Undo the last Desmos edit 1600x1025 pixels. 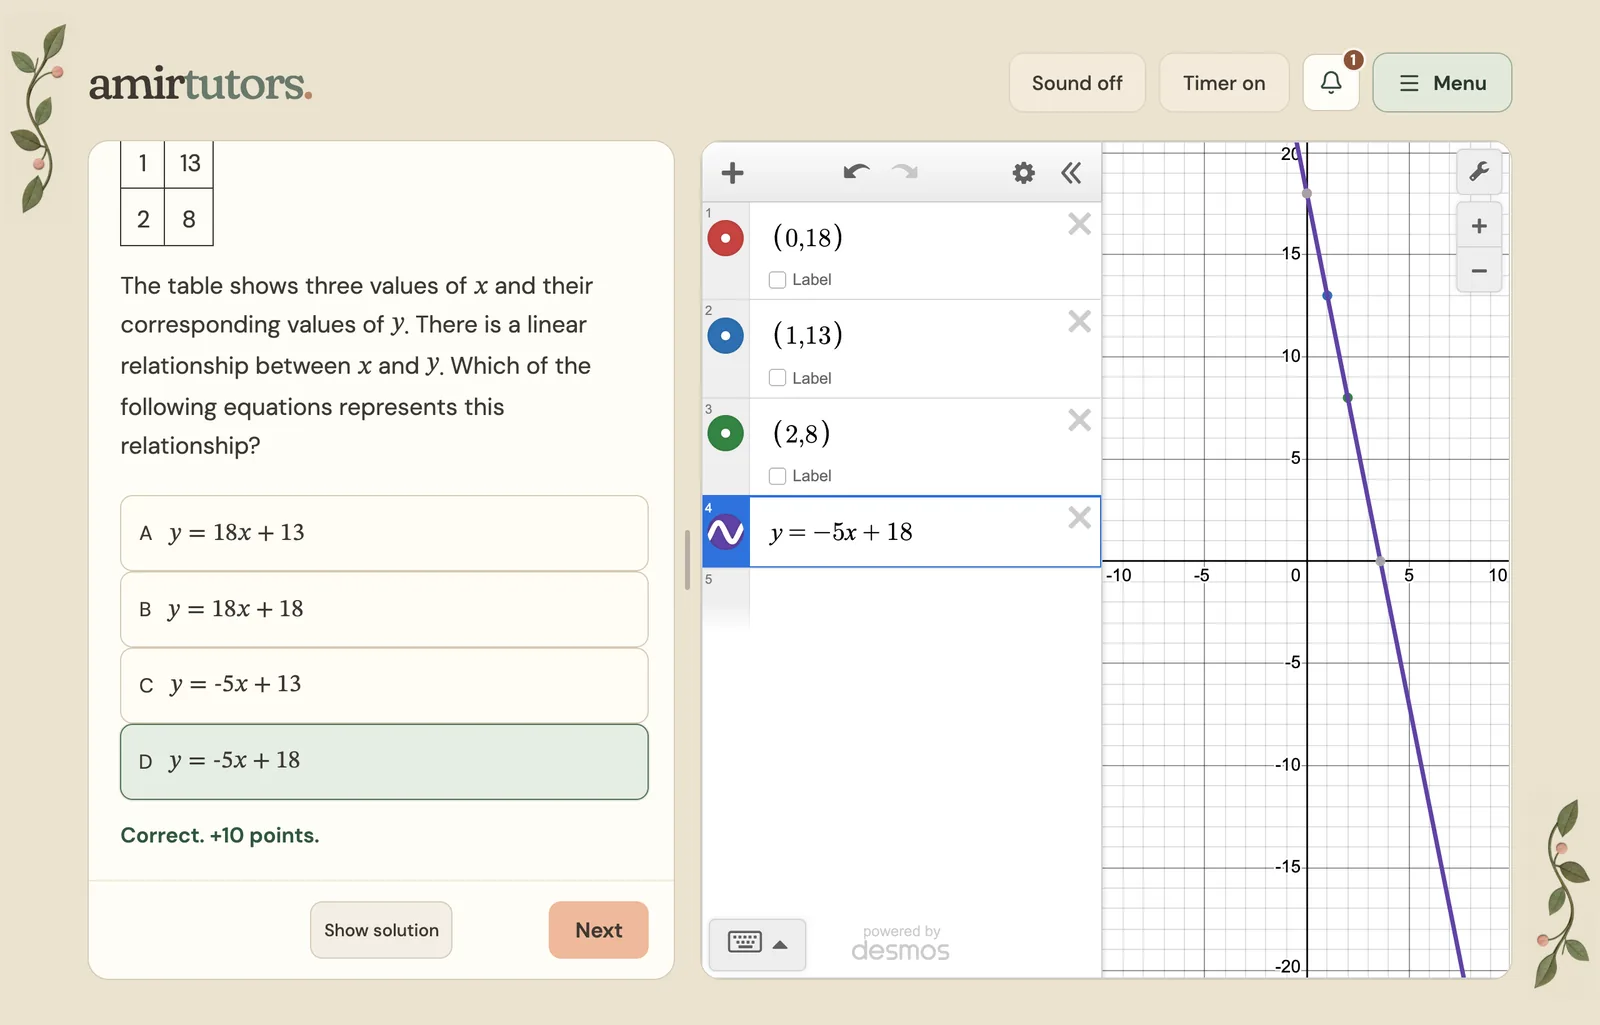pyautogui.click(x=856, y=172)
